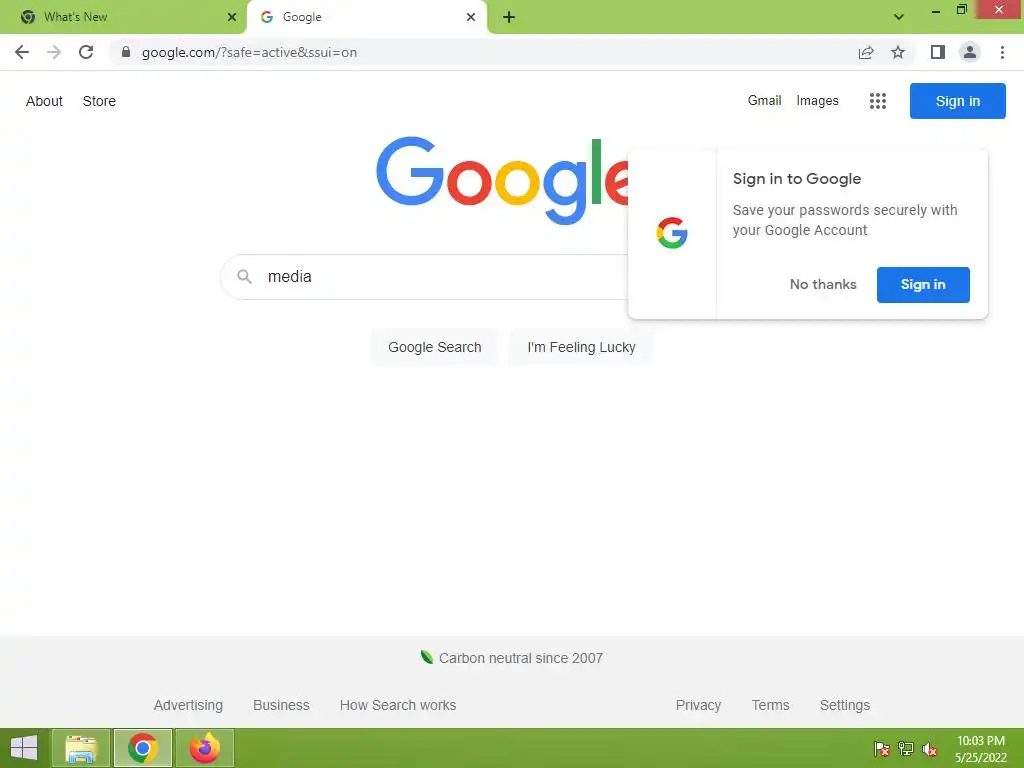Close the Google tab
The image size is (1024, 768).
[x=471, y=17]
